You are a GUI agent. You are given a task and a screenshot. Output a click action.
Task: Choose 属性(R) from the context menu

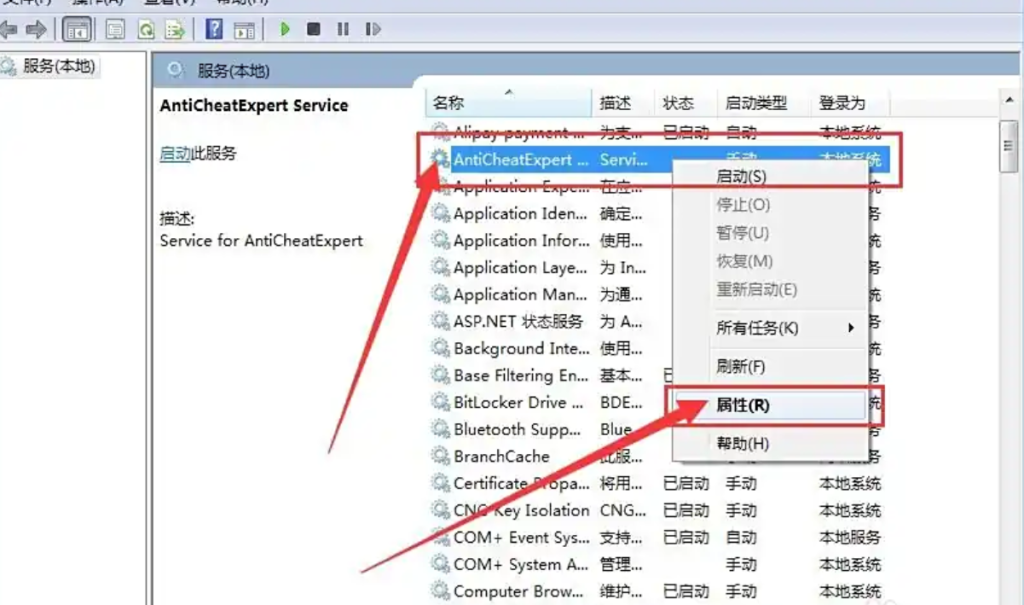pos(744,405)
